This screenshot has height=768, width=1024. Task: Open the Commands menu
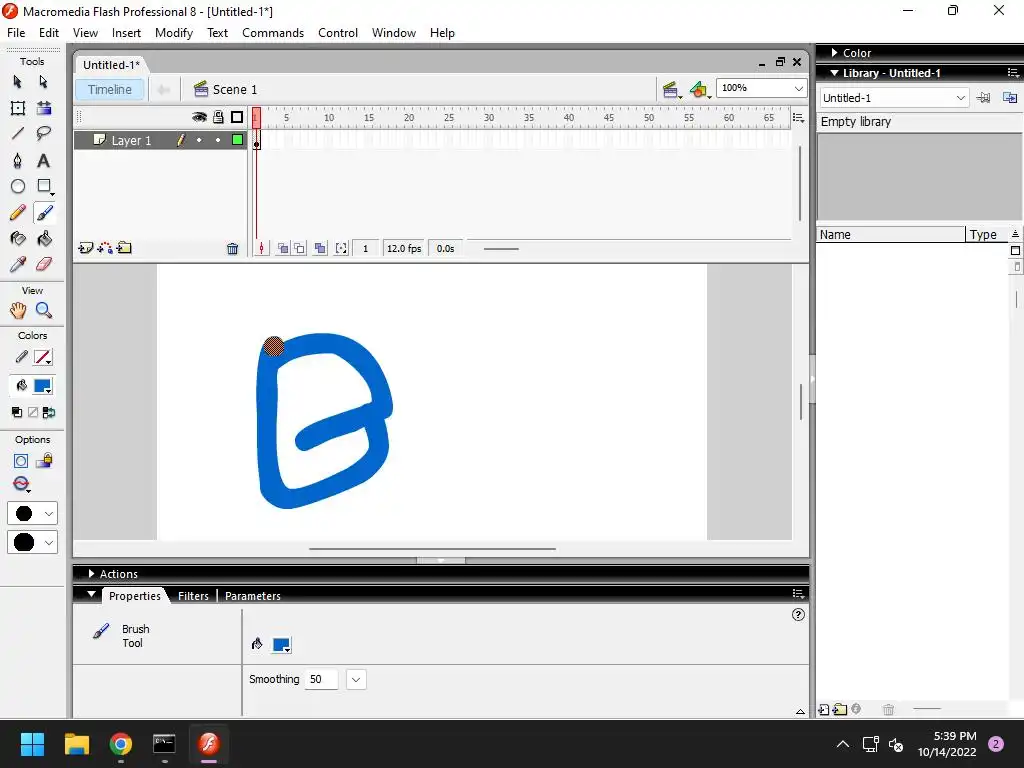point(273,33)
